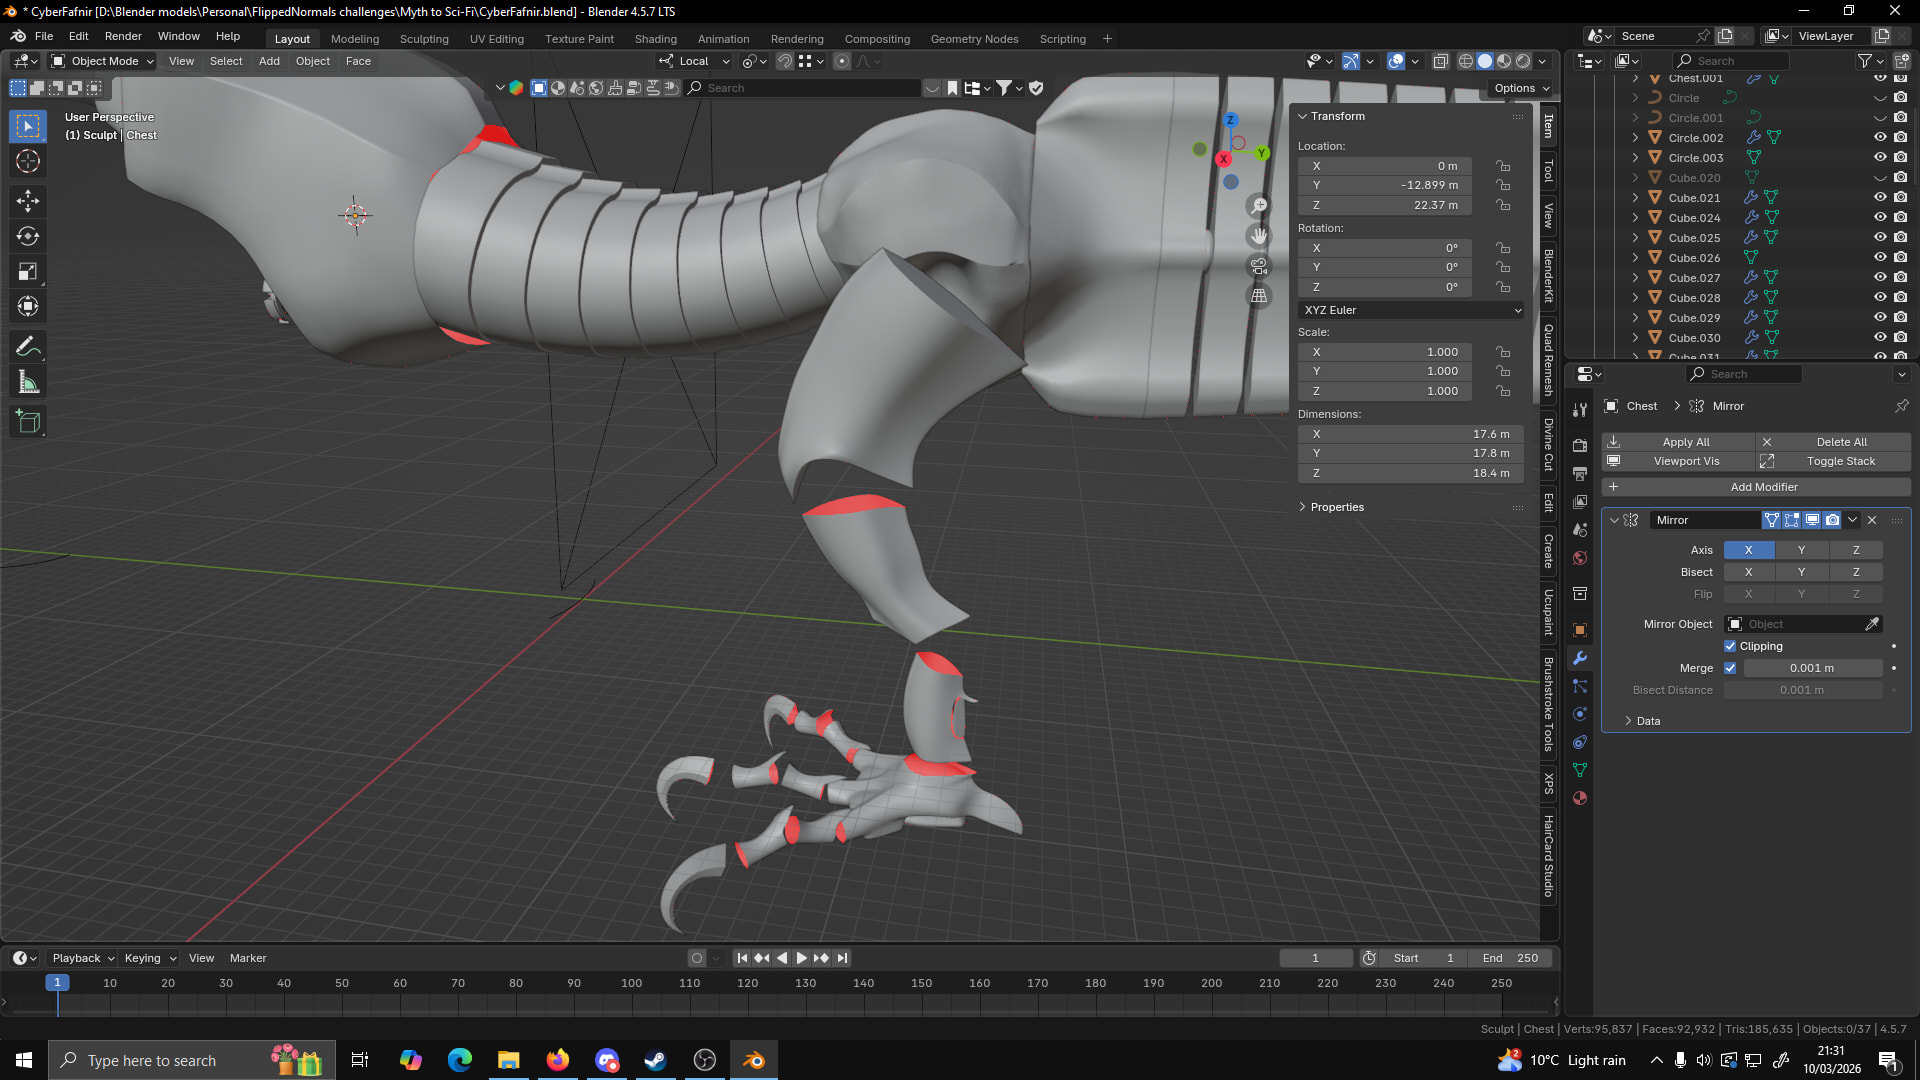The height and width of the screenshot is (1080, 1920).
Task: Select the Move tool in toolbar
Action: coord(28,201)
